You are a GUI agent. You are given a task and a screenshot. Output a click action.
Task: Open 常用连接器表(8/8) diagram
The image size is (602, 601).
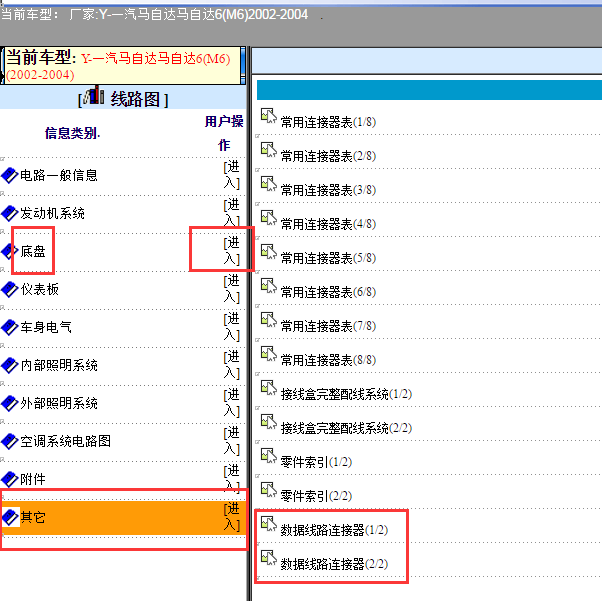[328, 360]
